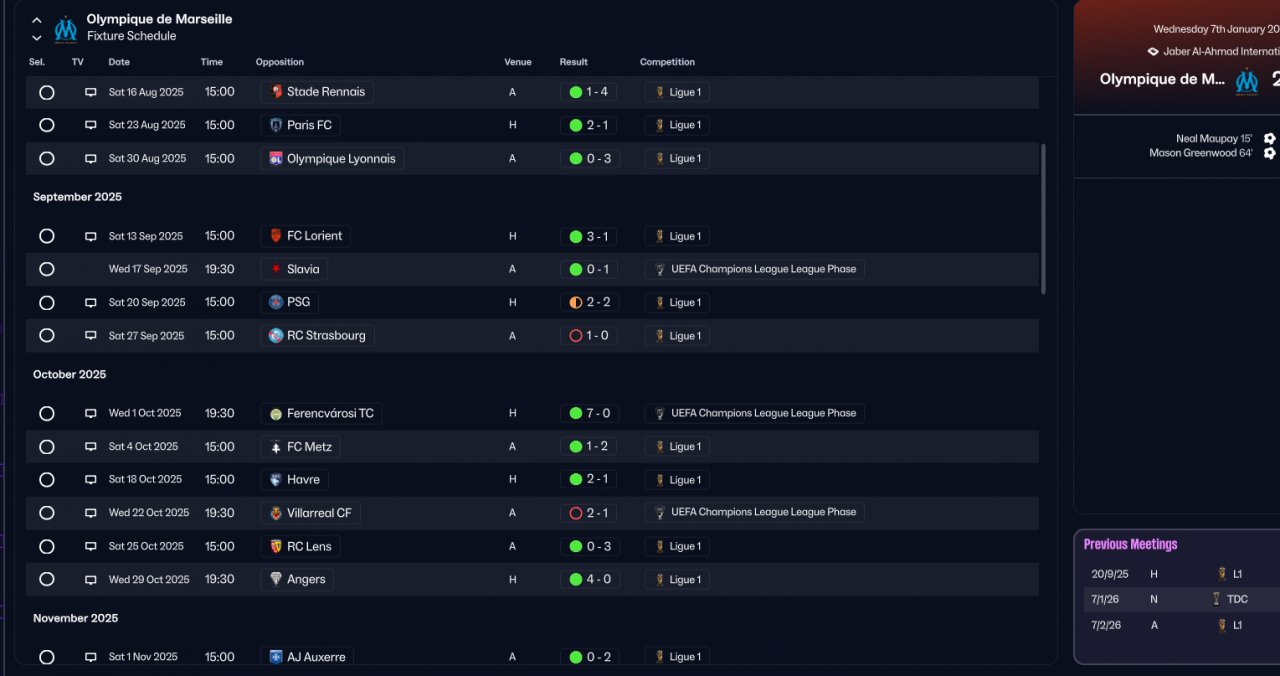Click TV icon for Angers fixture
This screenshot has height=676, width=1280.
[90, 580]
